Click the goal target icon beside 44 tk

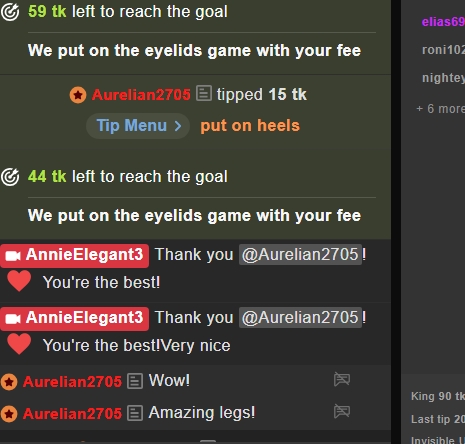click(10, 177)
